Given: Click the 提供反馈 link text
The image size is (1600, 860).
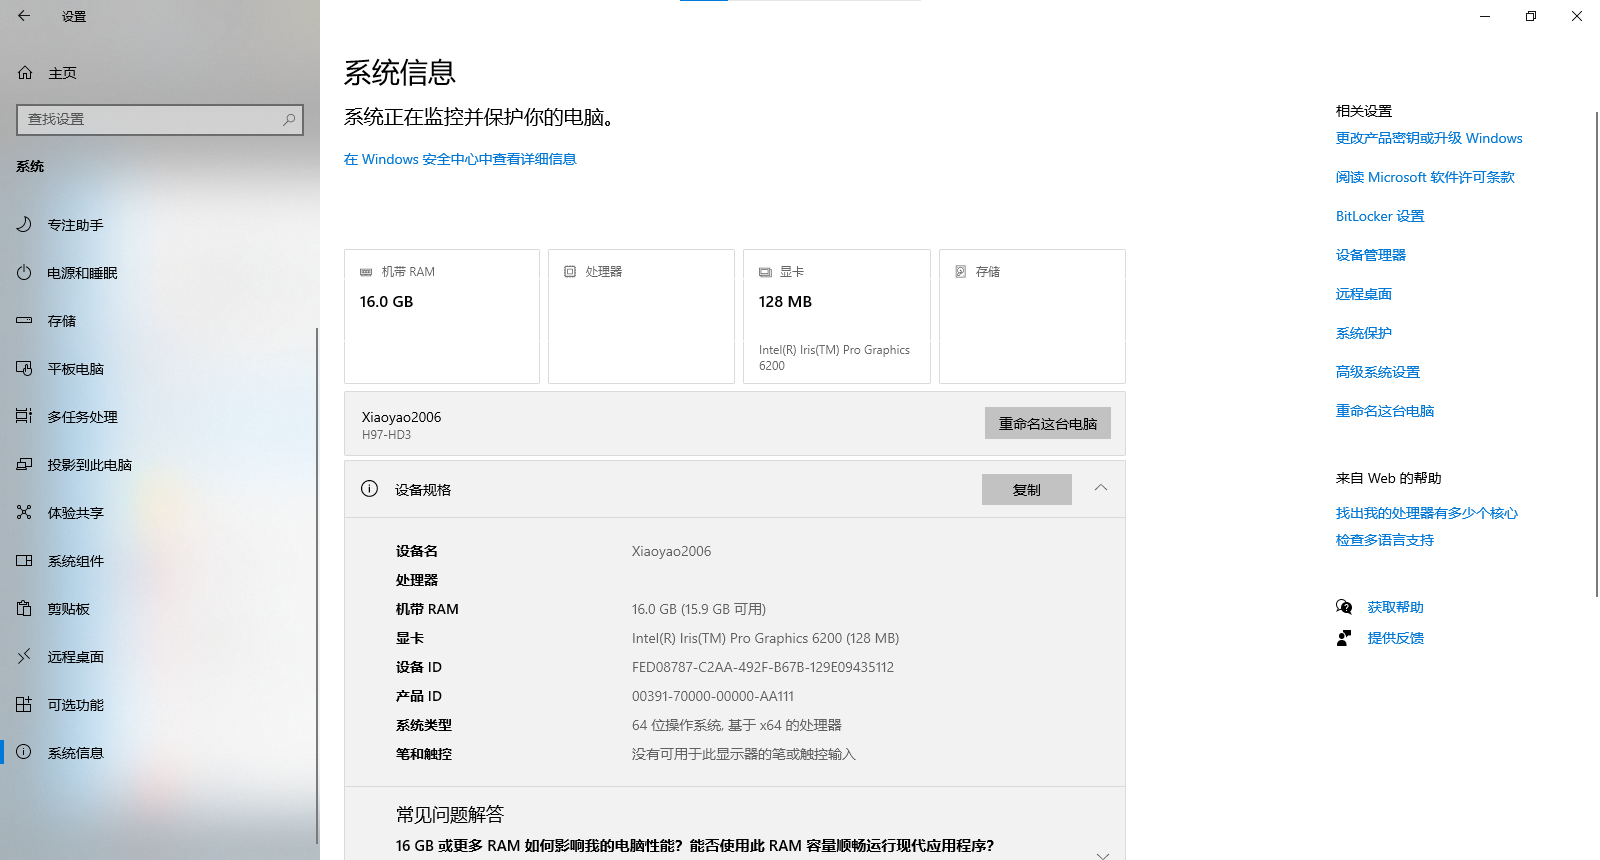Looking at the screenshot, I should [x=1396, y=638].
